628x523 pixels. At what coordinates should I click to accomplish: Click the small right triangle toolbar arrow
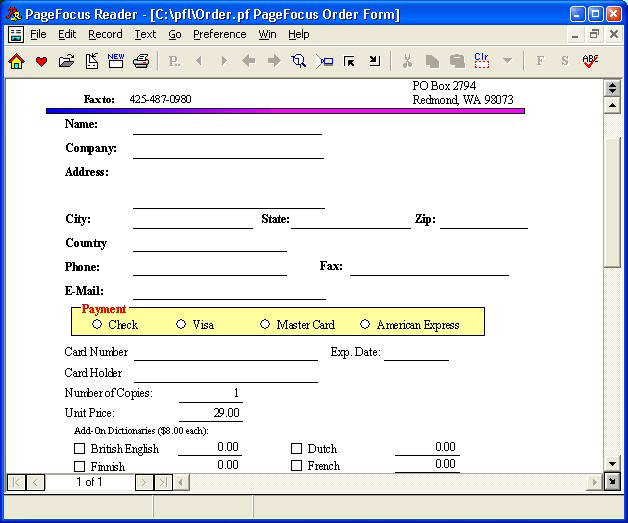click(x=224, y=61)
